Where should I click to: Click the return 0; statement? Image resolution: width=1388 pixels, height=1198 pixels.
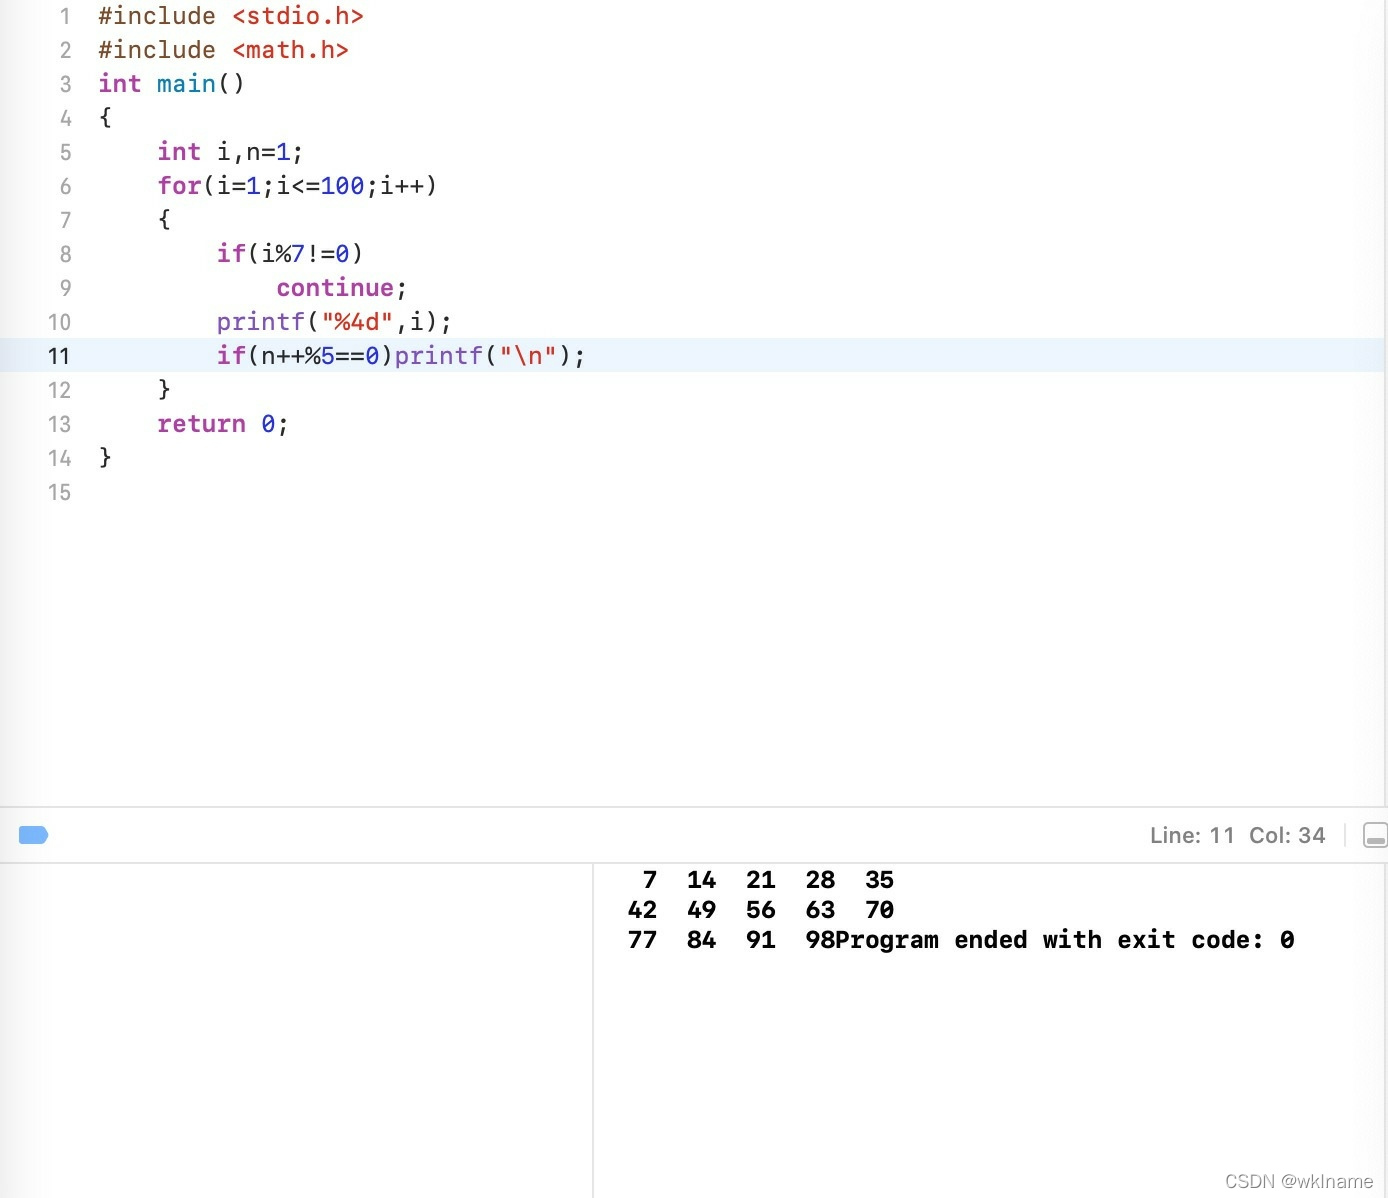point(223,424)
